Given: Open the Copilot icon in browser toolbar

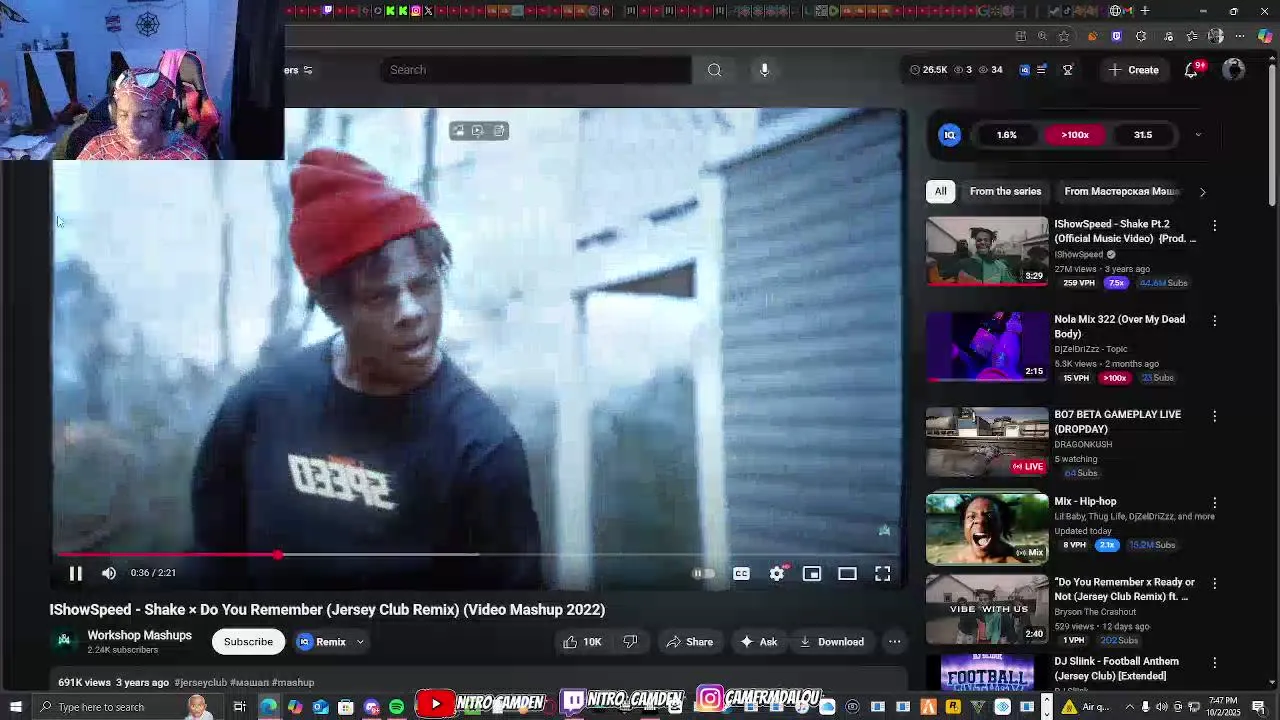Looking at the screenshot, I should (1265, 36).
